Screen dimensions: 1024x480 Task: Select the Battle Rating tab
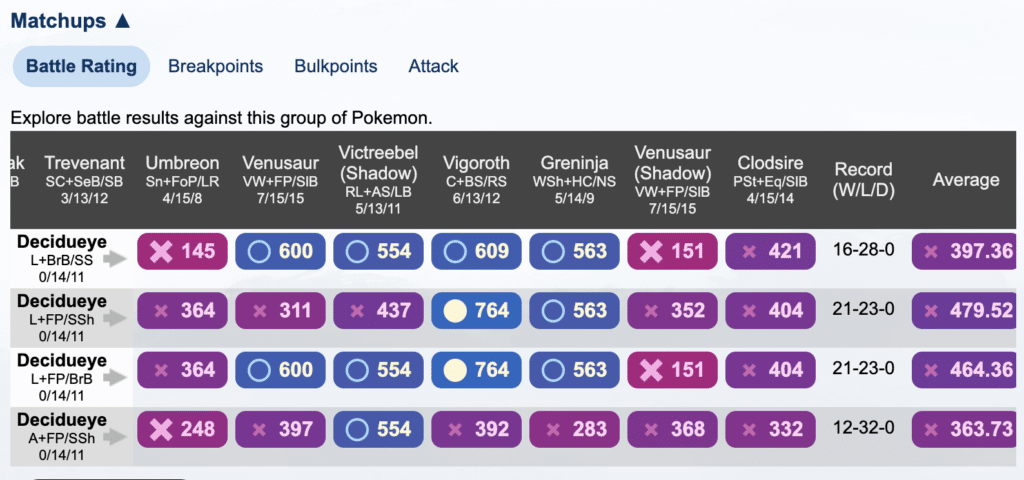click(x=82, y=66)
